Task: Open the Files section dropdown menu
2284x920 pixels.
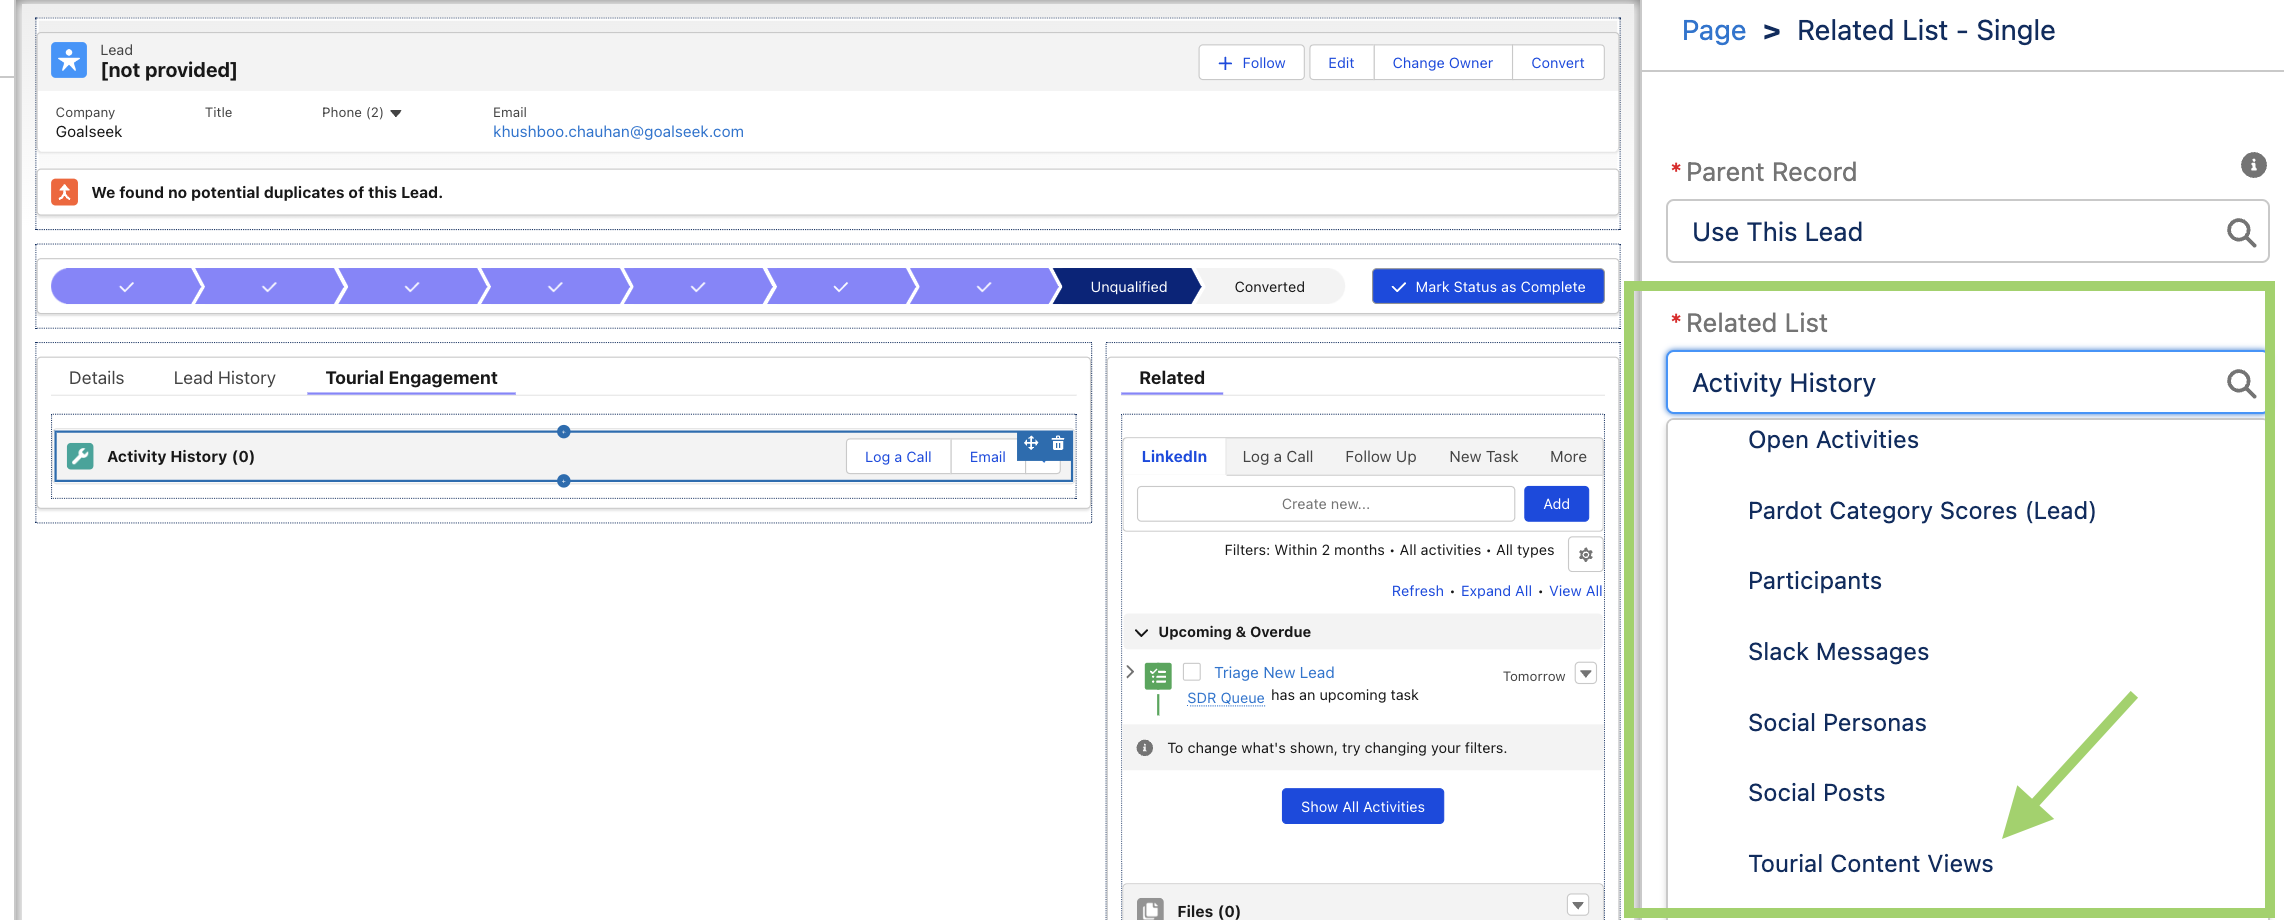Action: 1577,905
